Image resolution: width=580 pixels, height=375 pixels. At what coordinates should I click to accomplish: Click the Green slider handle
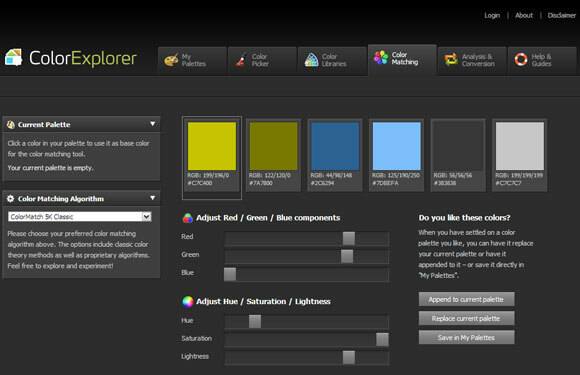pos(347,256)
